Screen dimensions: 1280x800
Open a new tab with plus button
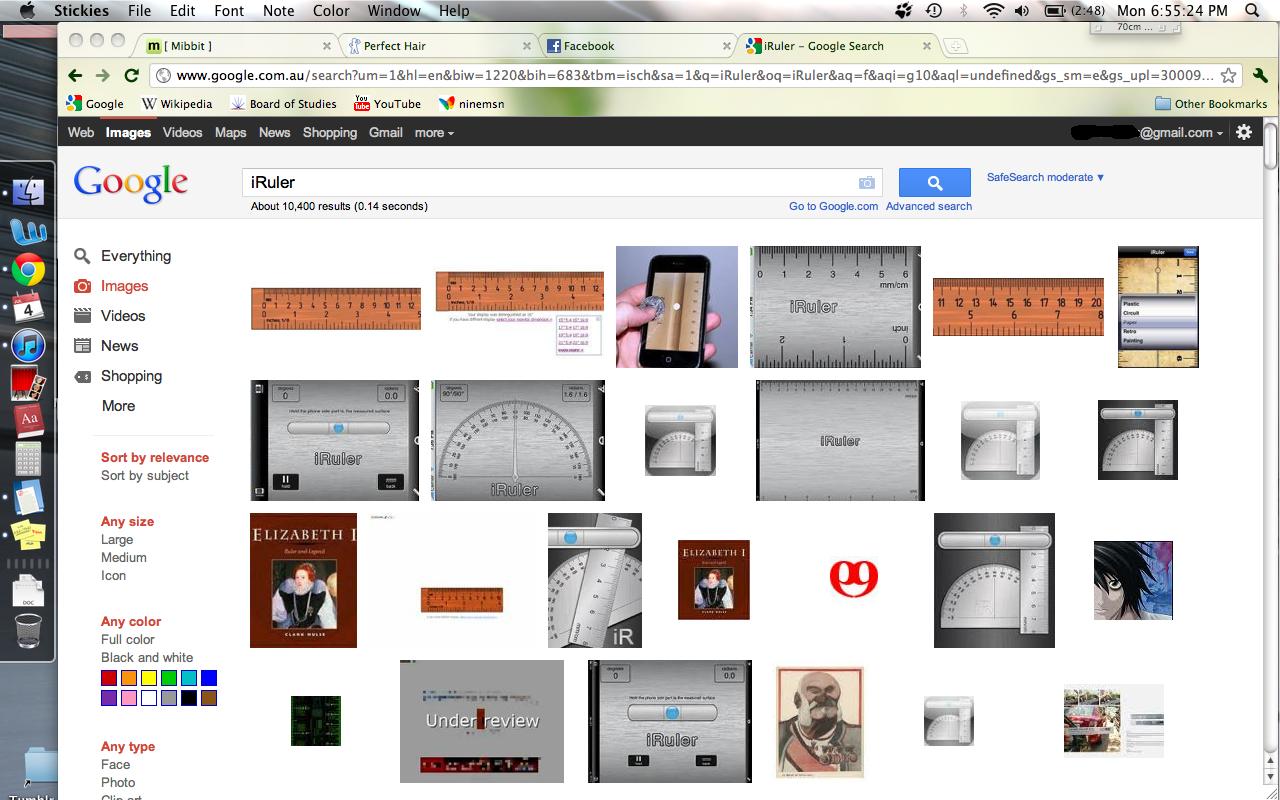954,46
